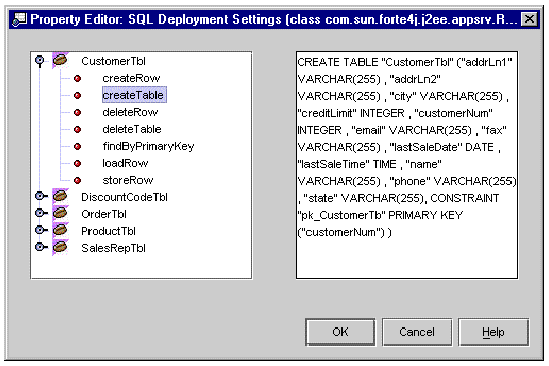Close the Property Editor dialog
Screen dimensions: 549x366
tap(529, 19)
